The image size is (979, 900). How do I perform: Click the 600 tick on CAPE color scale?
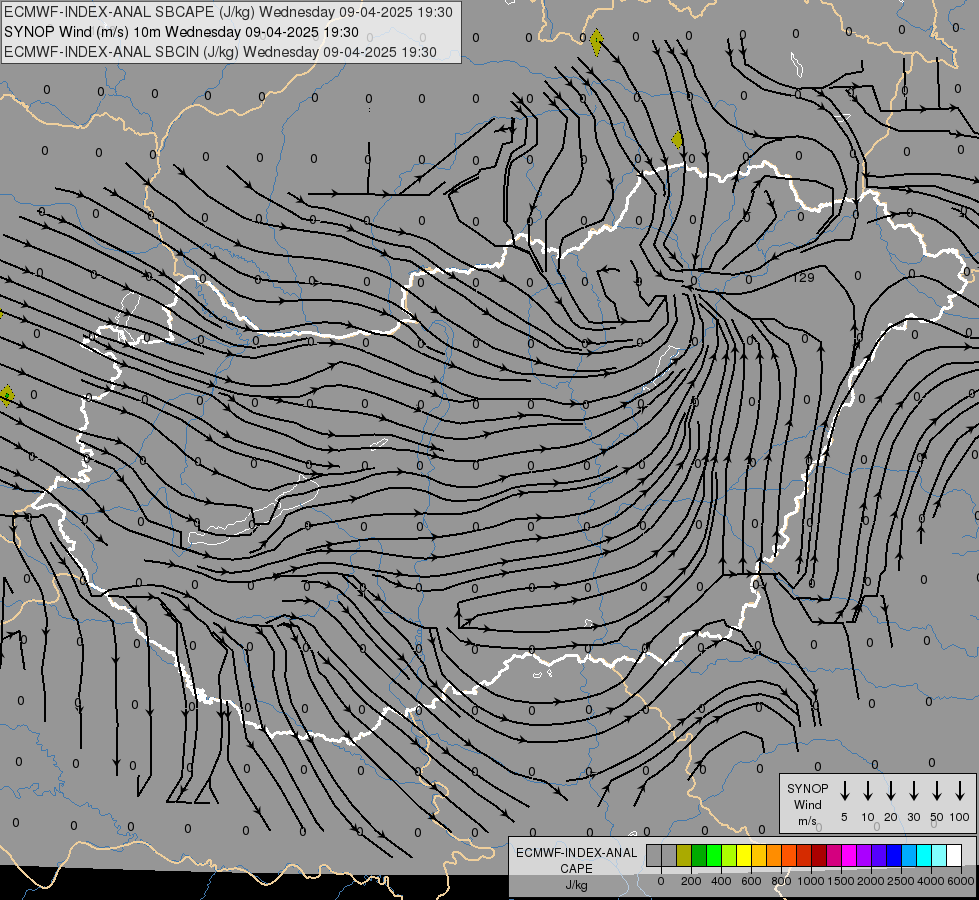coord(751,881)
